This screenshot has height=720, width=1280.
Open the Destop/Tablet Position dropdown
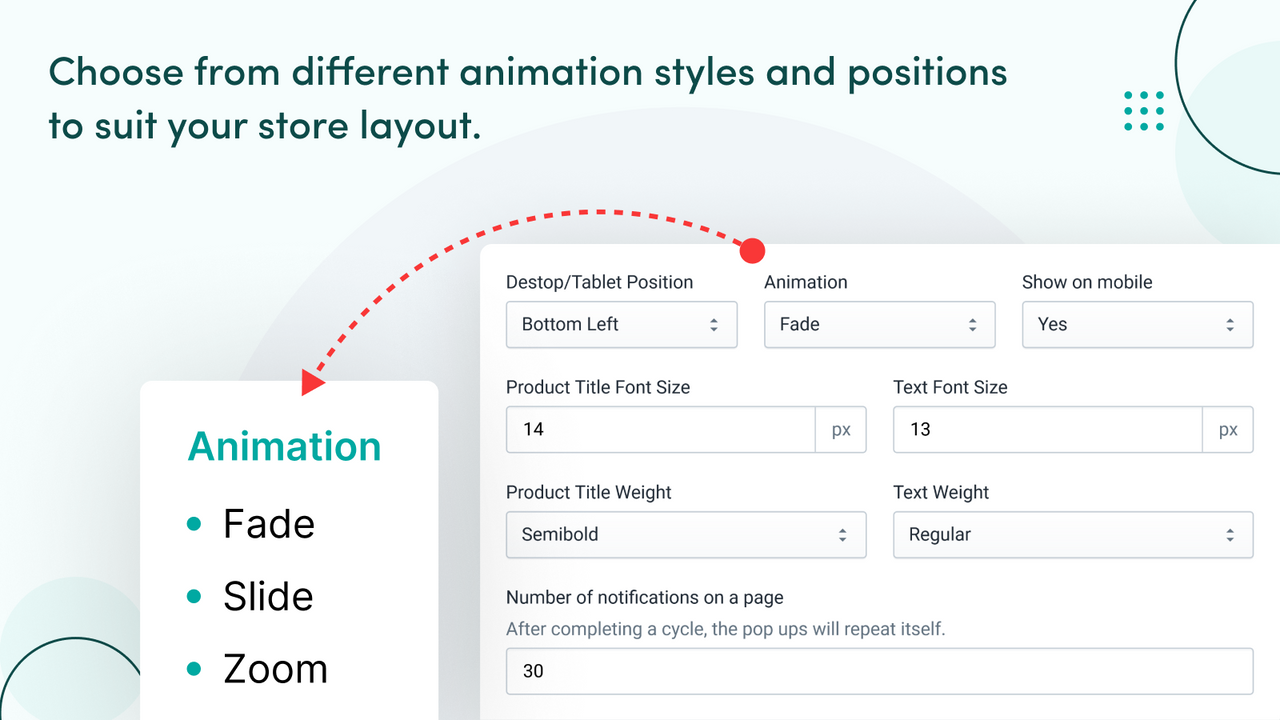point(620,324)
